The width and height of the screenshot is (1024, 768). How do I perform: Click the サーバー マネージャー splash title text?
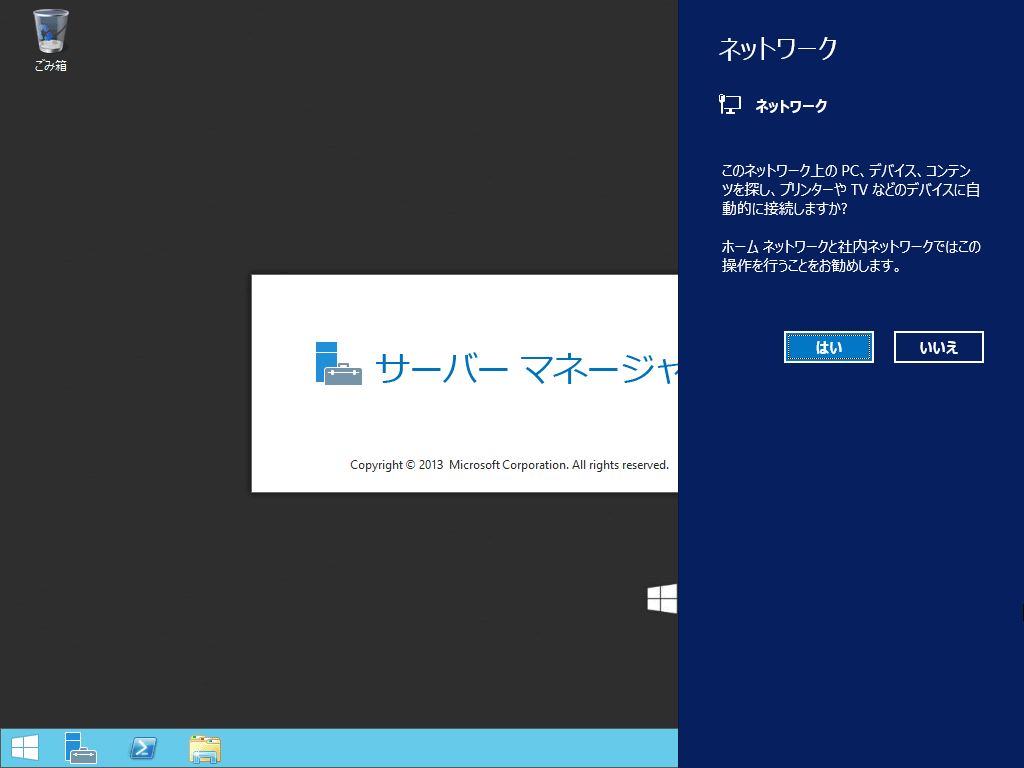[x=526, y=369]
